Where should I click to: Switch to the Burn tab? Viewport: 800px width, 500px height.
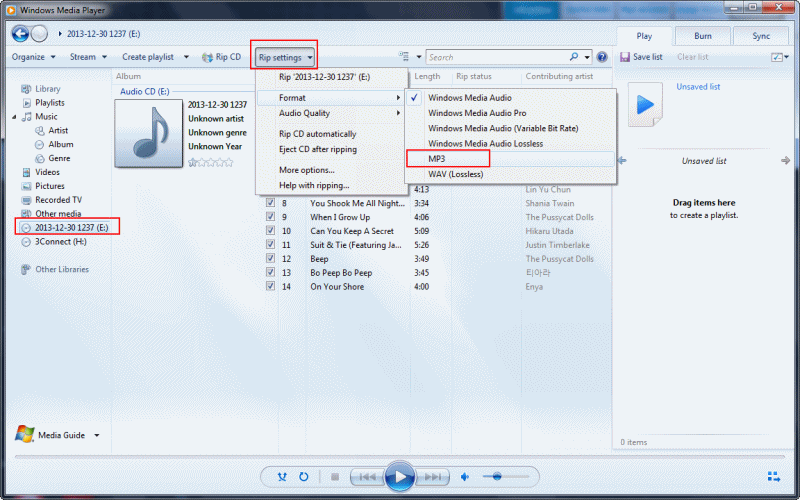pos(703,36)
